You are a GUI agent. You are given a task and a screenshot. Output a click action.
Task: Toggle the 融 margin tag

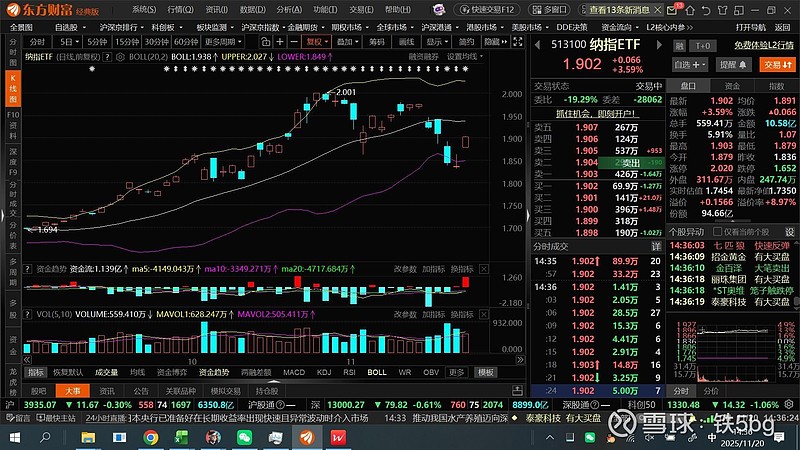(x=679, y=46)
